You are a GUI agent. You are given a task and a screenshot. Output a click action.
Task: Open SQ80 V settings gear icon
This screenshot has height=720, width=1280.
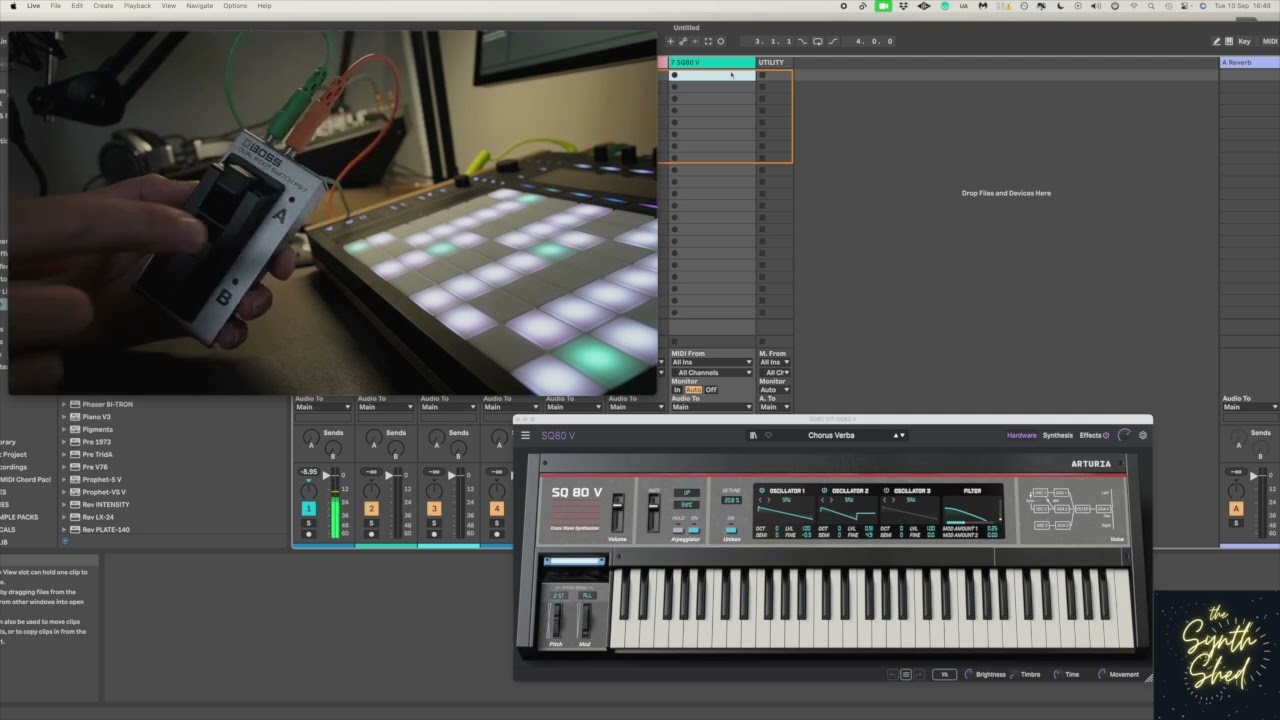pyautogui.click(x=1143, y=435)
